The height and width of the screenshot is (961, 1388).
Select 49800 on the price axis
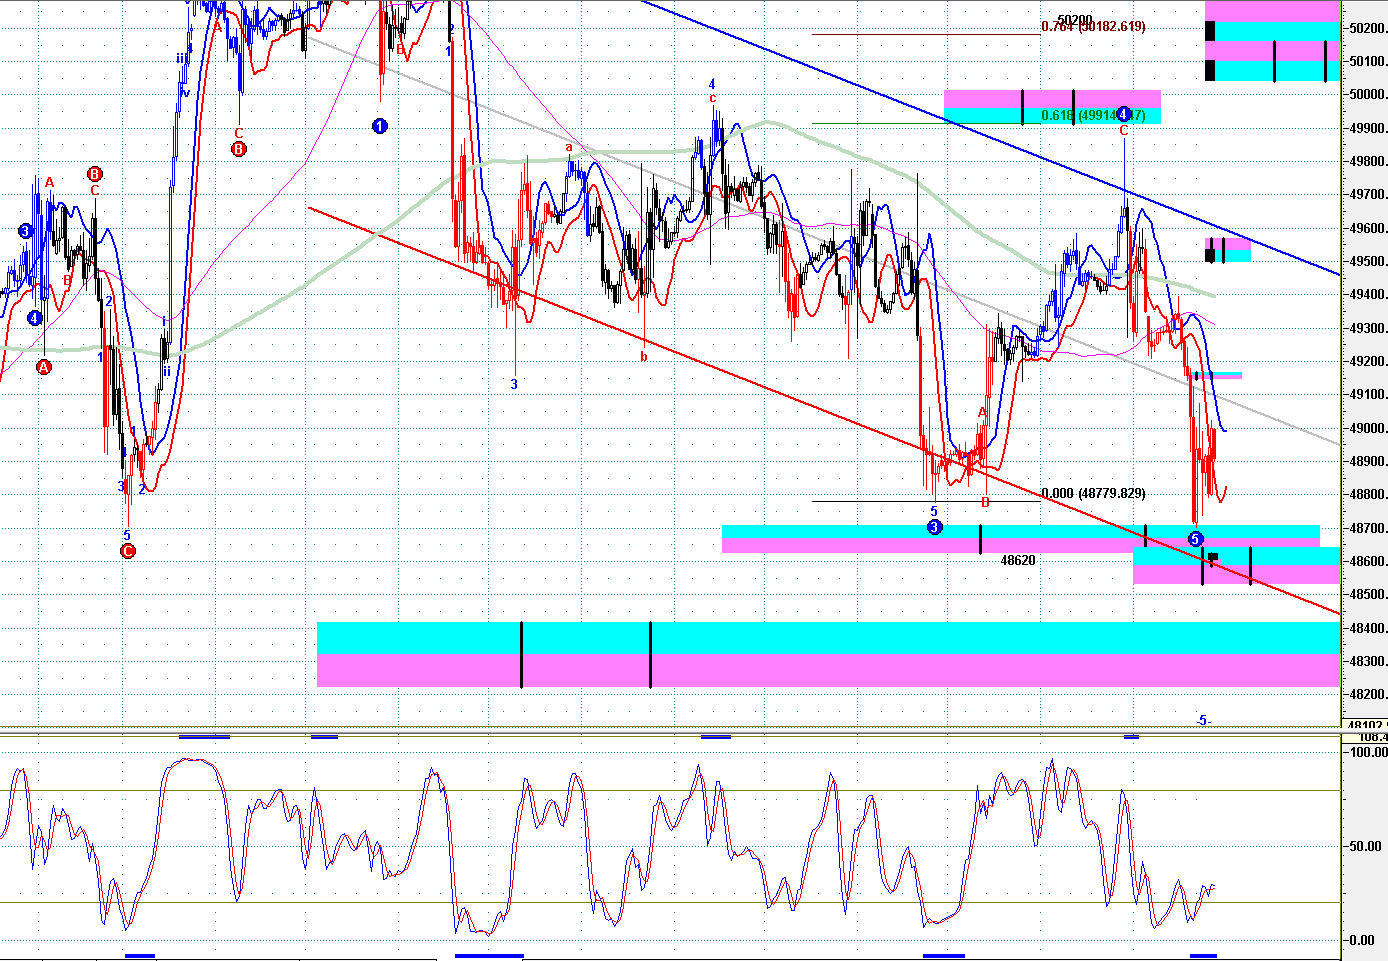1366,161
